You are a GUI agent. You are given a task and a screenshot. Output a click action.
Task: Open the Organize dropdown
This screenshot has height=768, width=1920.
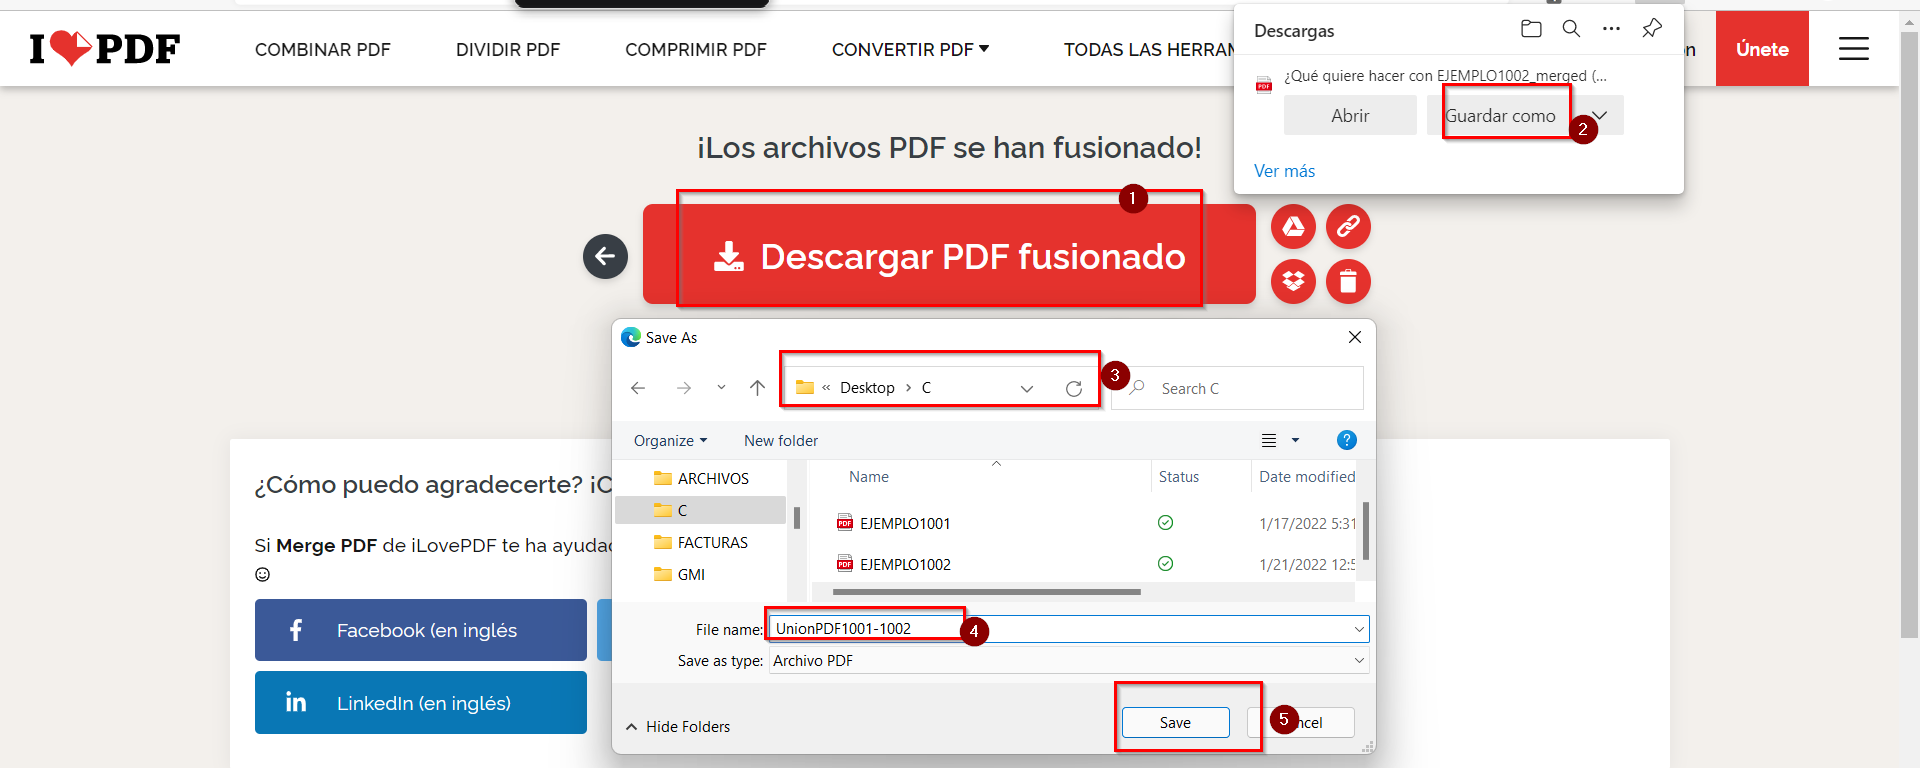[x=670, y=440]
